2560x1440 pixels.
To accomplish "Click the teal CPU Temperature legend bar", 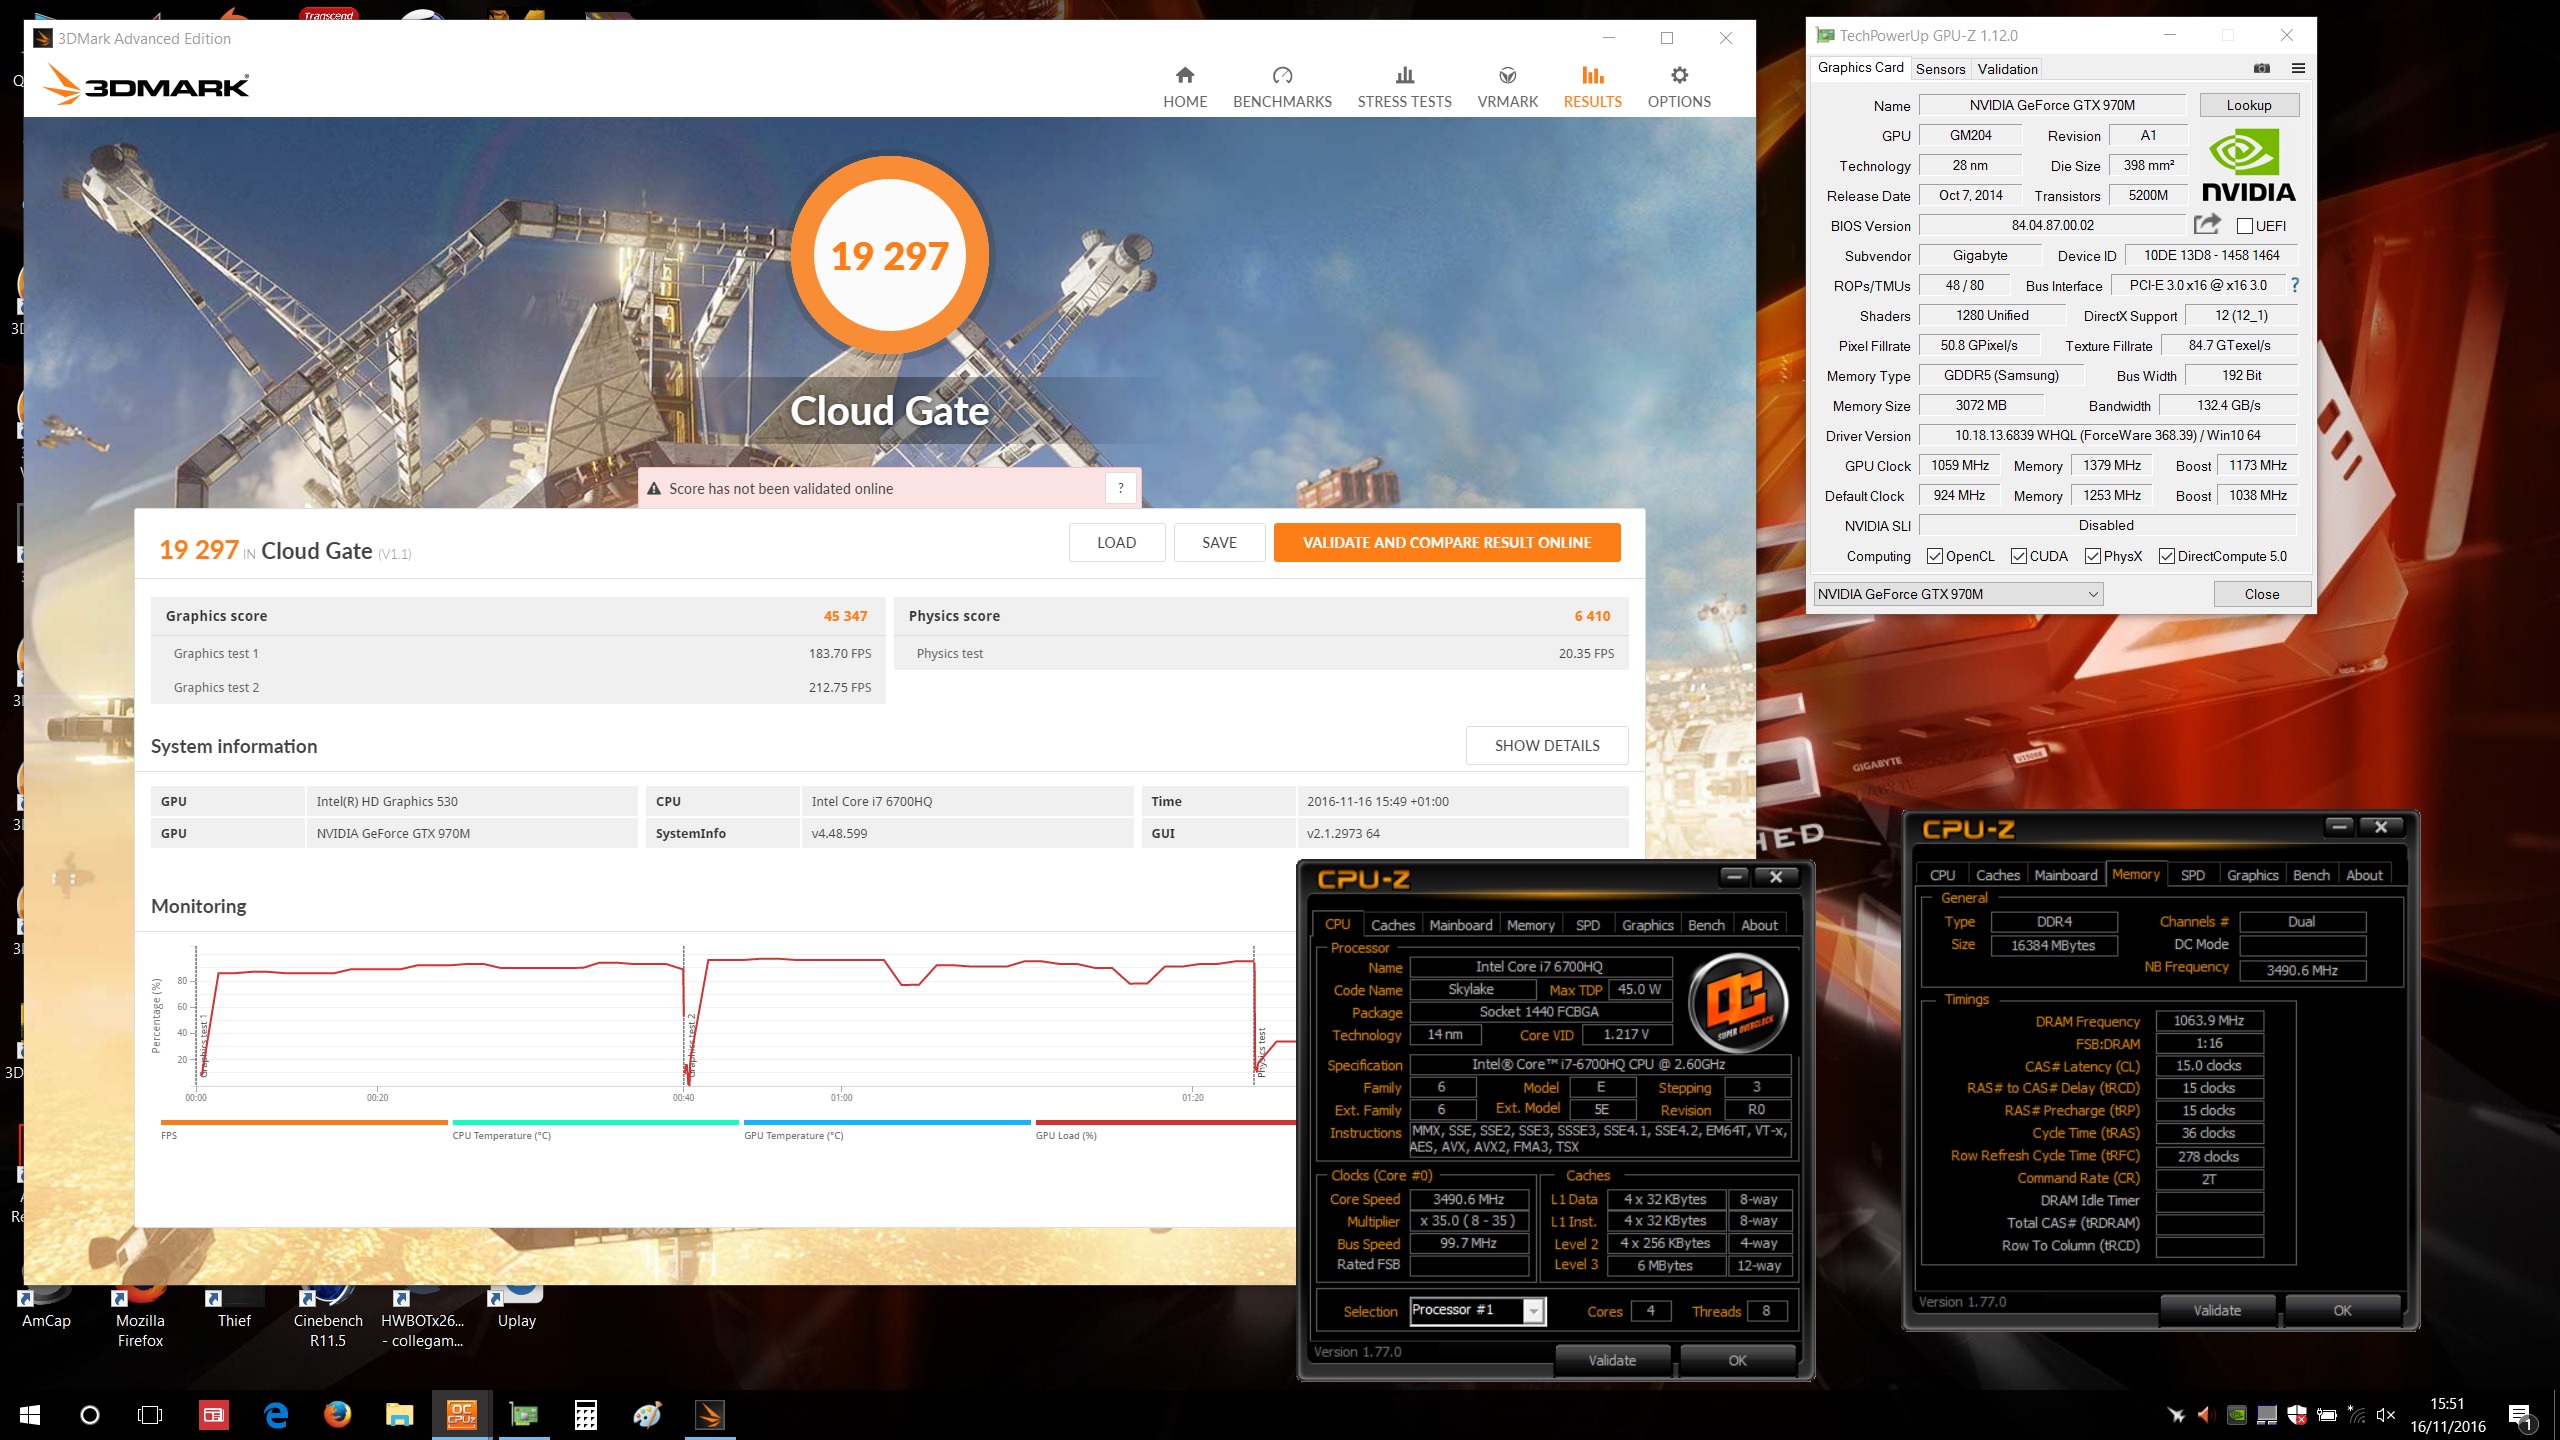I will 595,1122.
